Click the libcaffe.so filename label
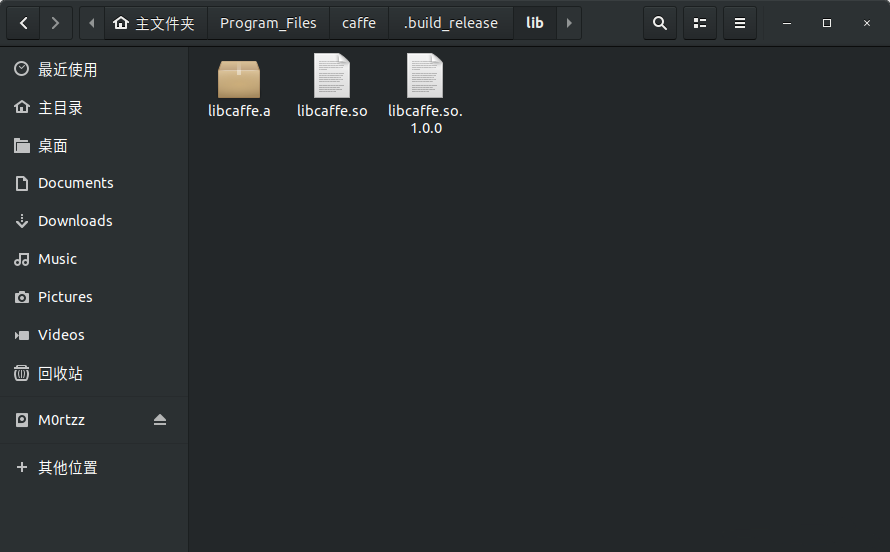 332,111
